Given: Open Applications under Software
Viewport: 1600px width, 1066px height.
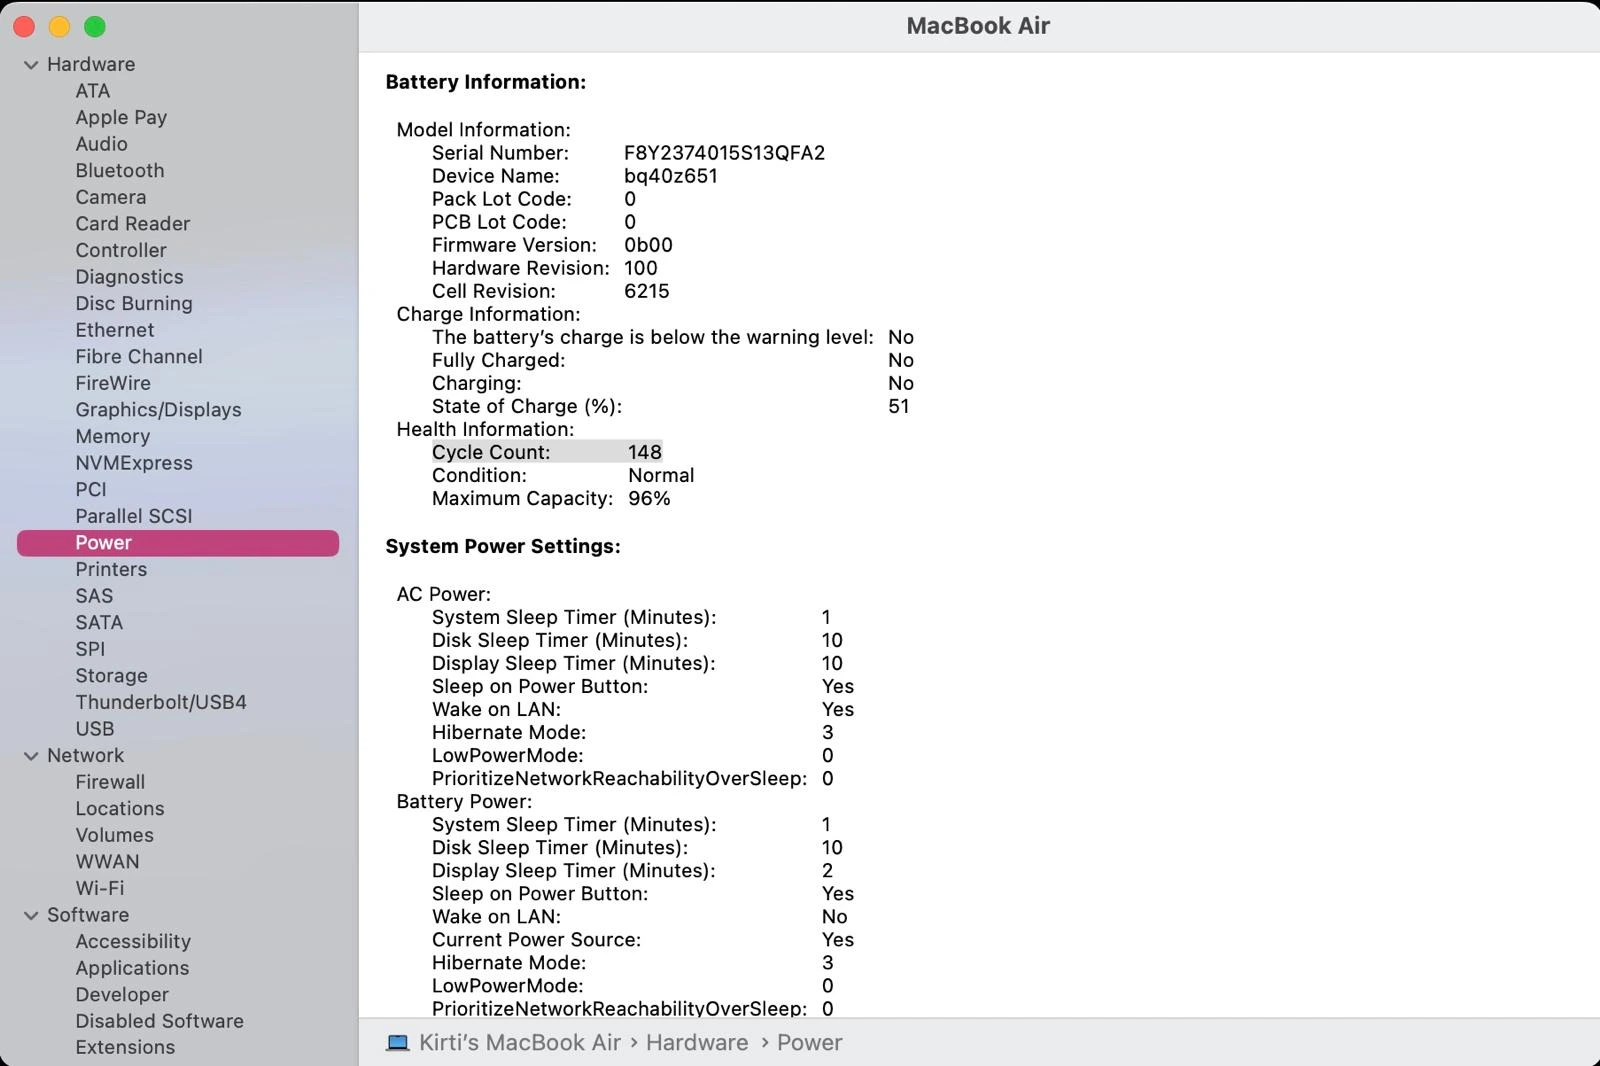Looking at the screenshot, I should click(132, 968).
